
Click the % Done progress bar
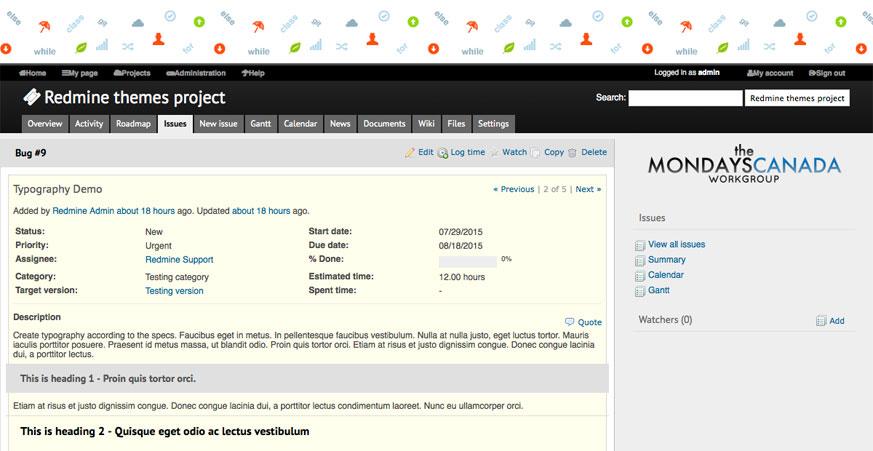(468, 262)
